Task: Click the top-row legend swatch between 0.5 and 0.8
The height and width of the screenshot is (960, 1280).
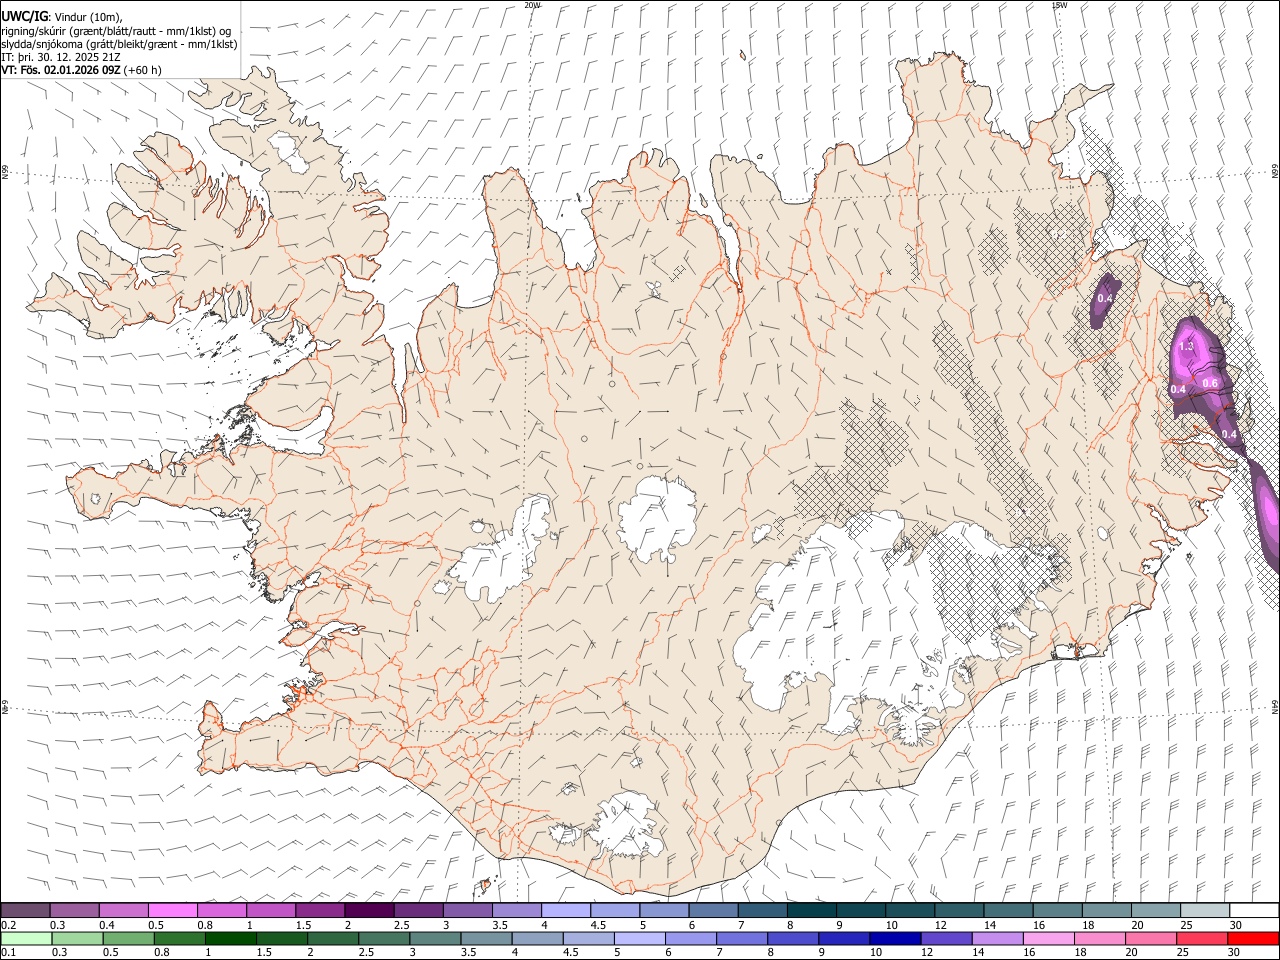Action: [172, 910]
